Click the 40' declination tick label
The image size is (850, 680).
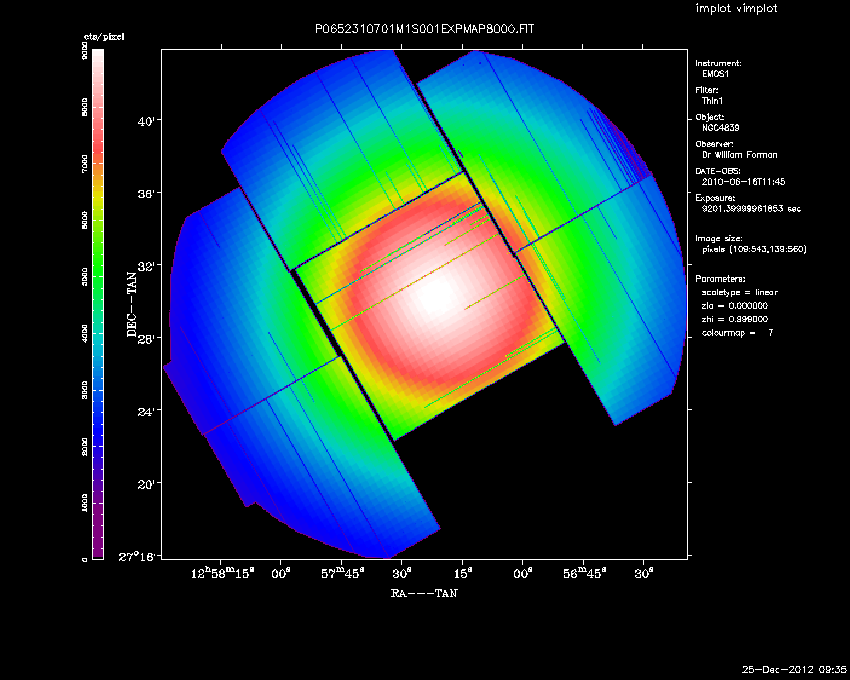click(x=146, y=121)
